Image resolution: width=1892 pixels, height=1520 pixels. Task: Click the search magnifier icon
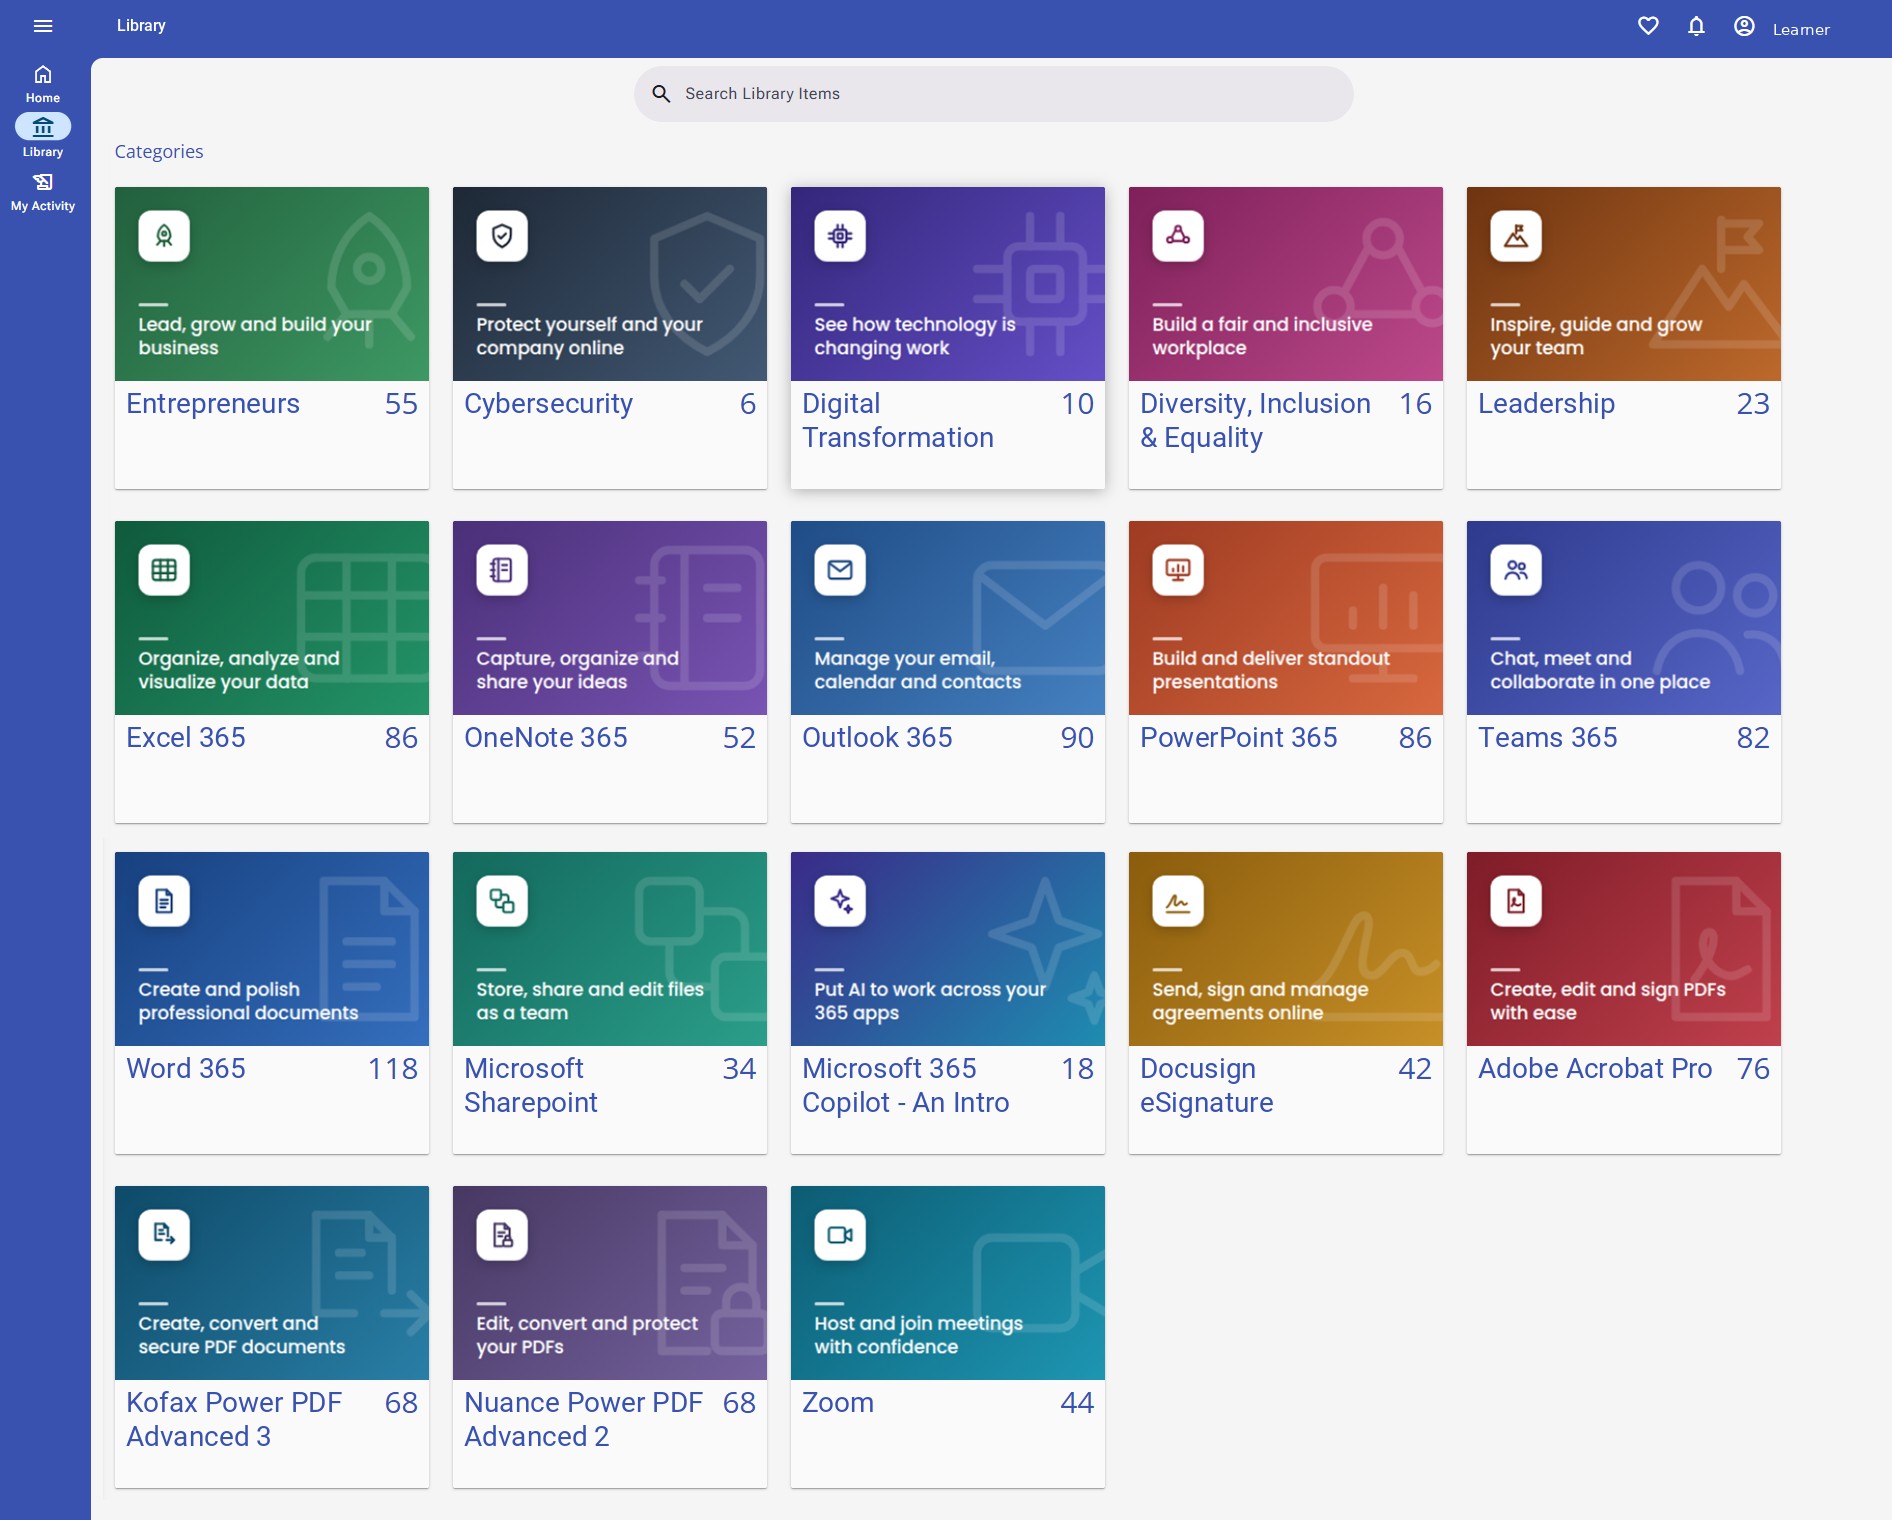[x=661, y=94]
